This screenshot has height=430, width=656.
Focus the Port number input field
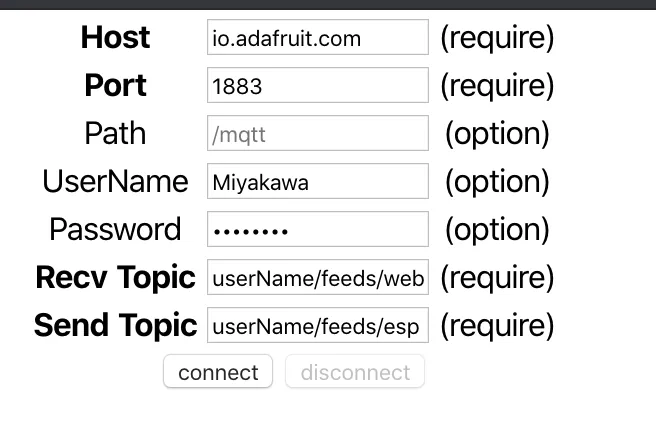tap(317, 86)
